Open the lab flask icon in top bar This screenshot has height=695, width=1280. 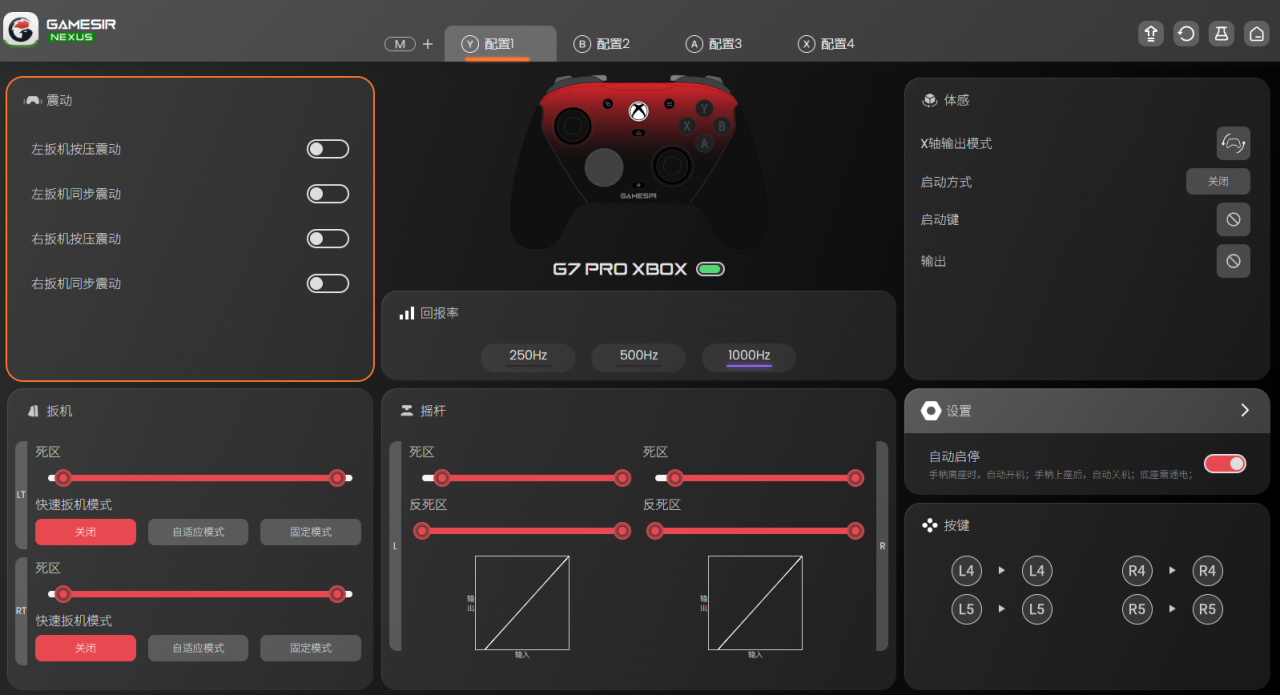pyautogui.click(x=1221, y=33)
